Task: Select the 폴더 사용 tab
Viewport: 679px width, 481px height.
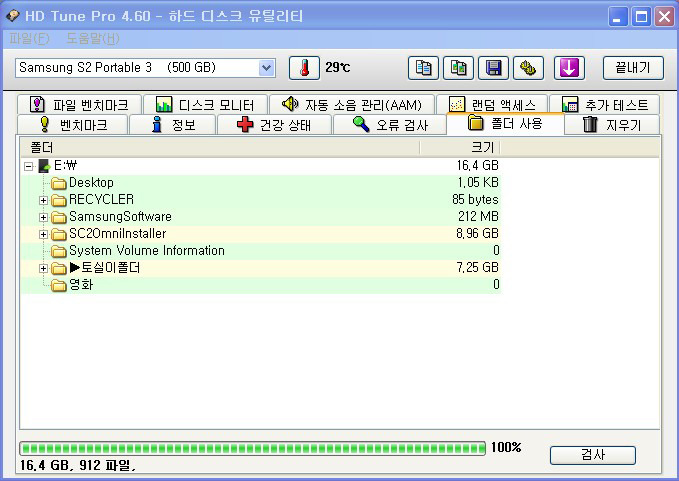Action: click(505, 124)
